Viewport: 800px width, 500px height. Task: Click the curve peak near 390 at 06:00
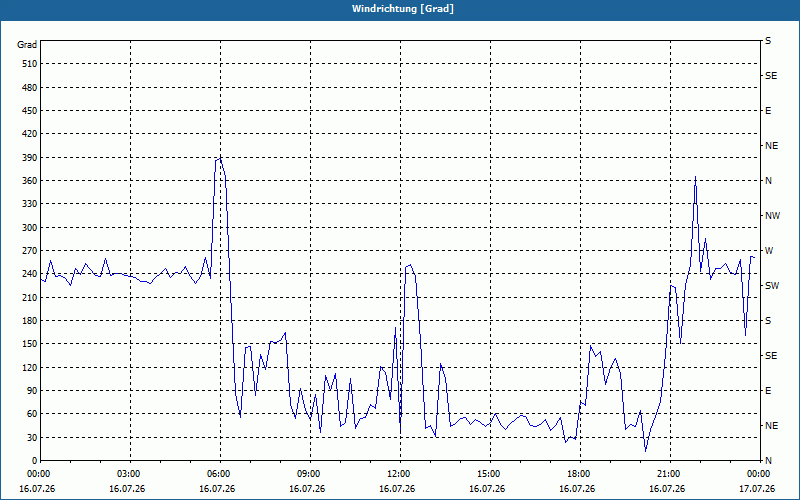[220, 158]
